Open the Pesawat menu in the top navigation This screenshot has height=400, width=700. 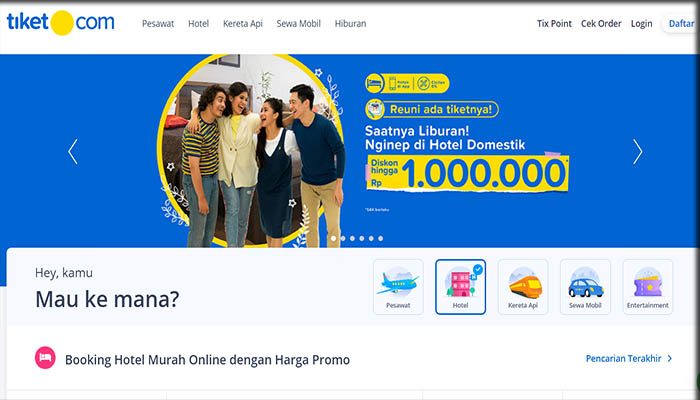[158, 24]
